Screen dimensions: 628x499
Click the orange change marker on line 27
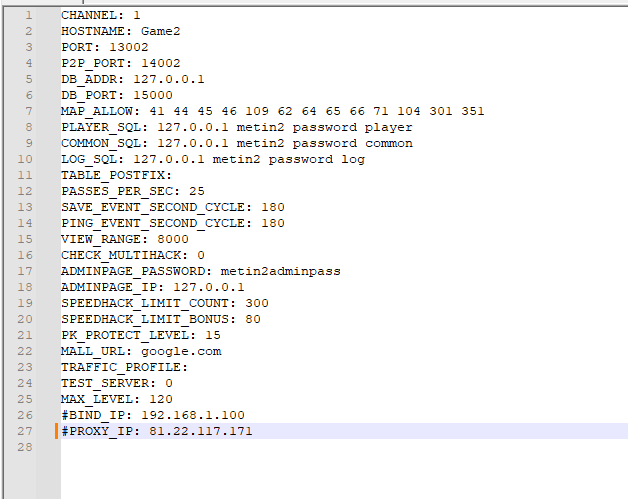pyautogui.click(x=56, y=431)
